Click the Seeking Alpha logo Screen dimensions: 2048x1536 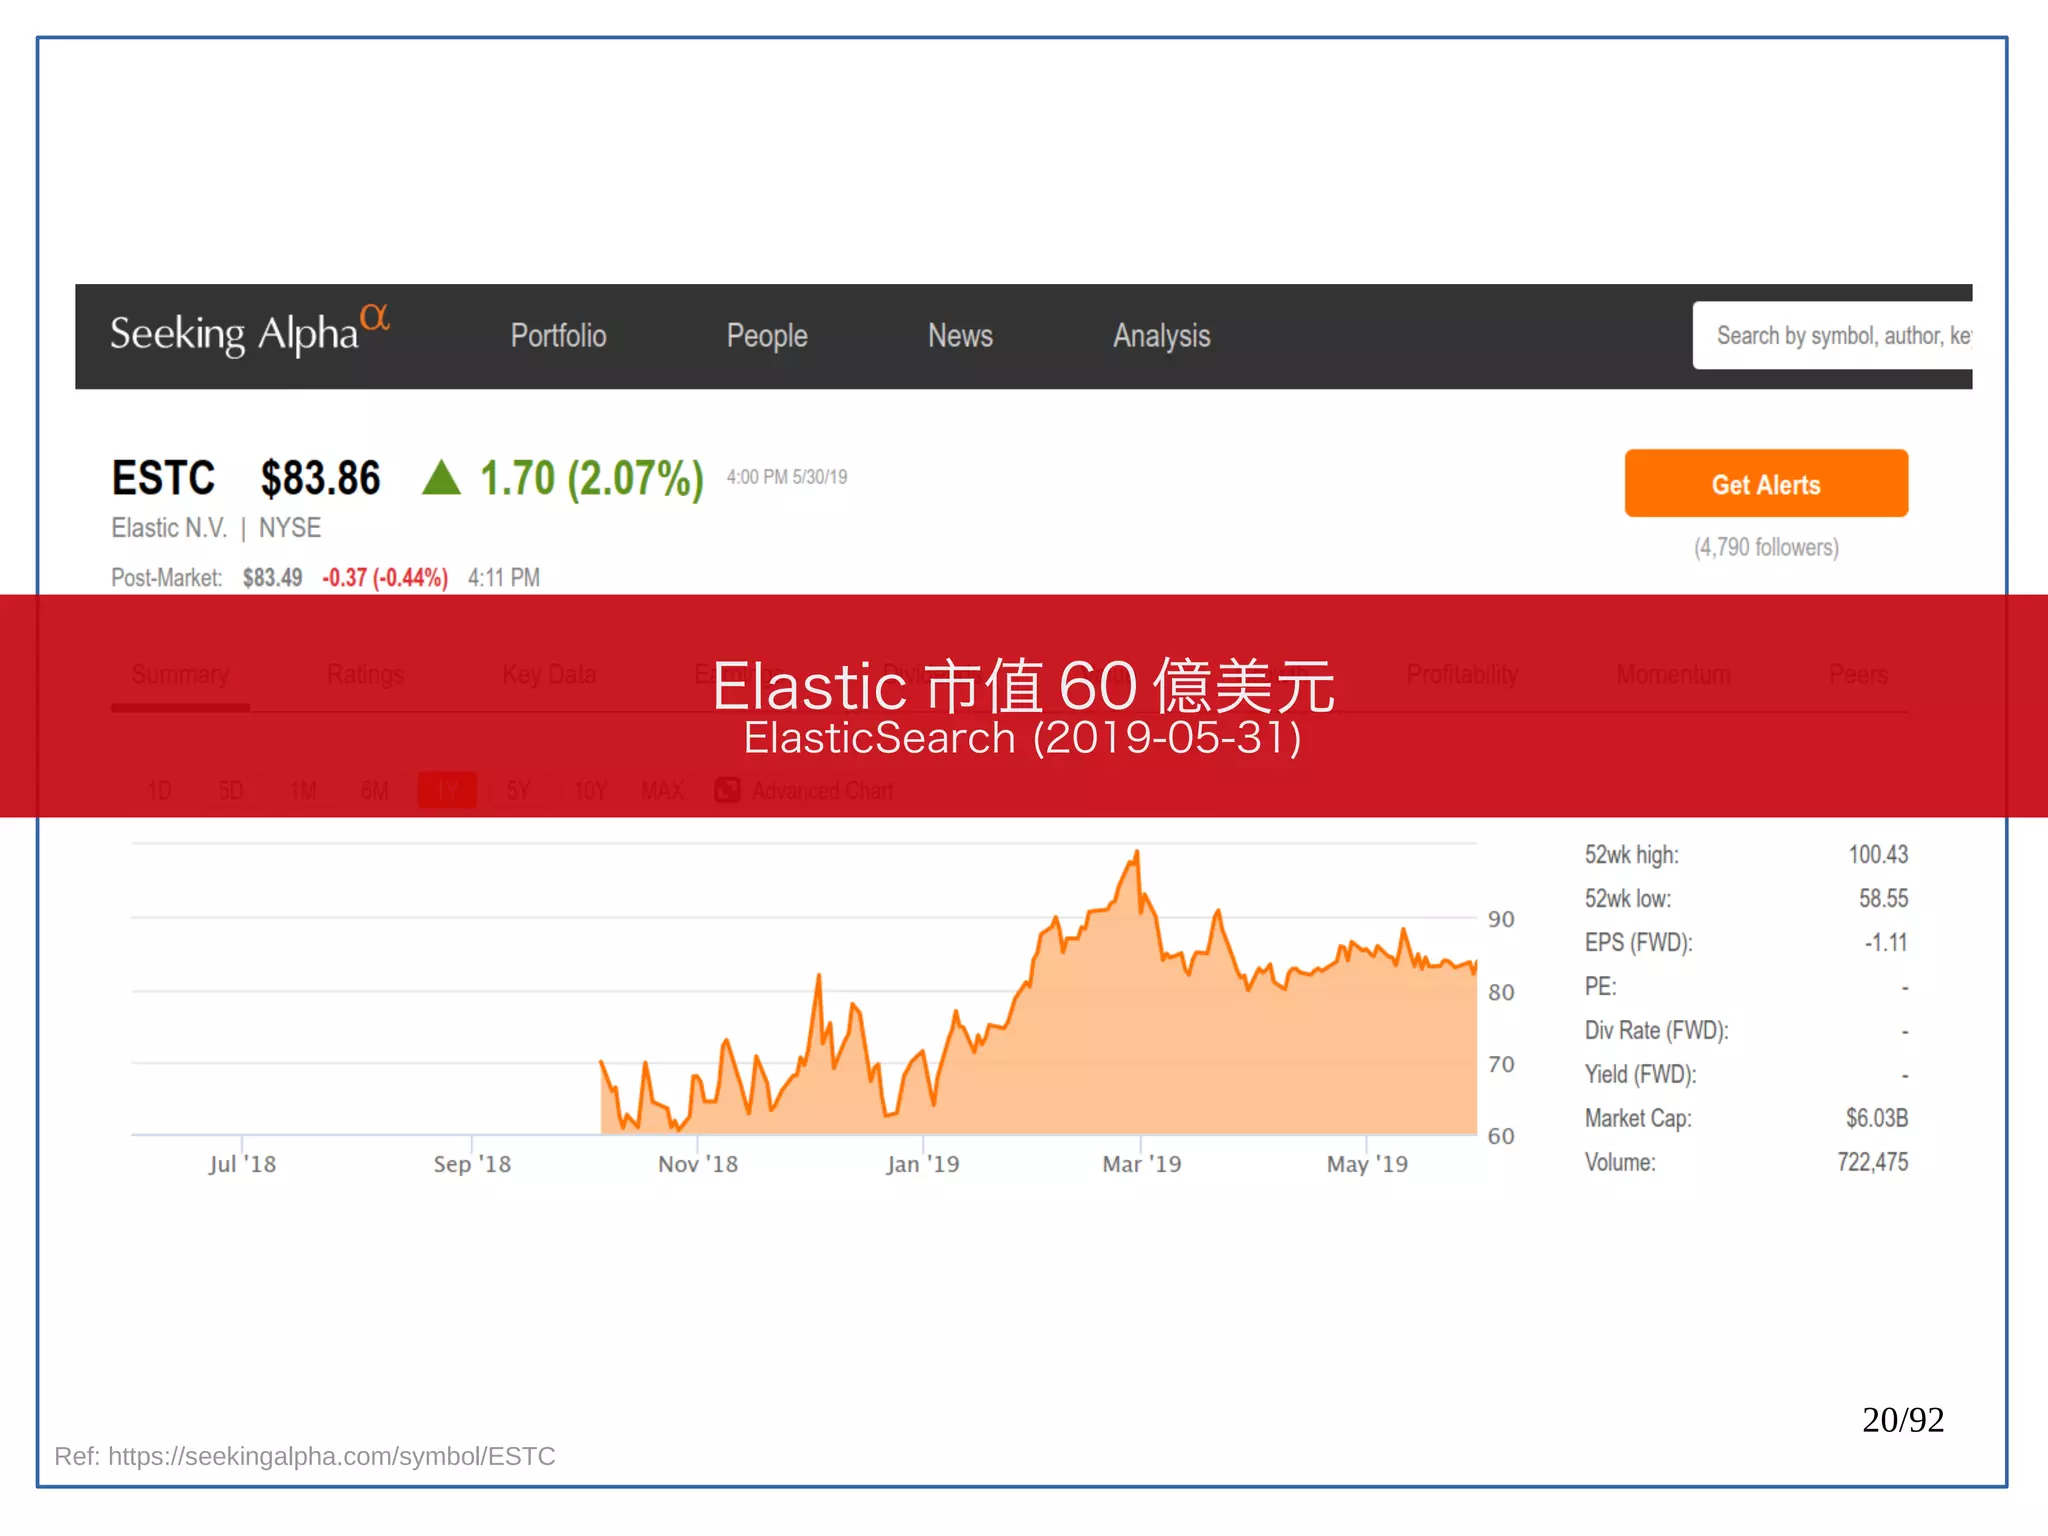click(x=249, y=332)
